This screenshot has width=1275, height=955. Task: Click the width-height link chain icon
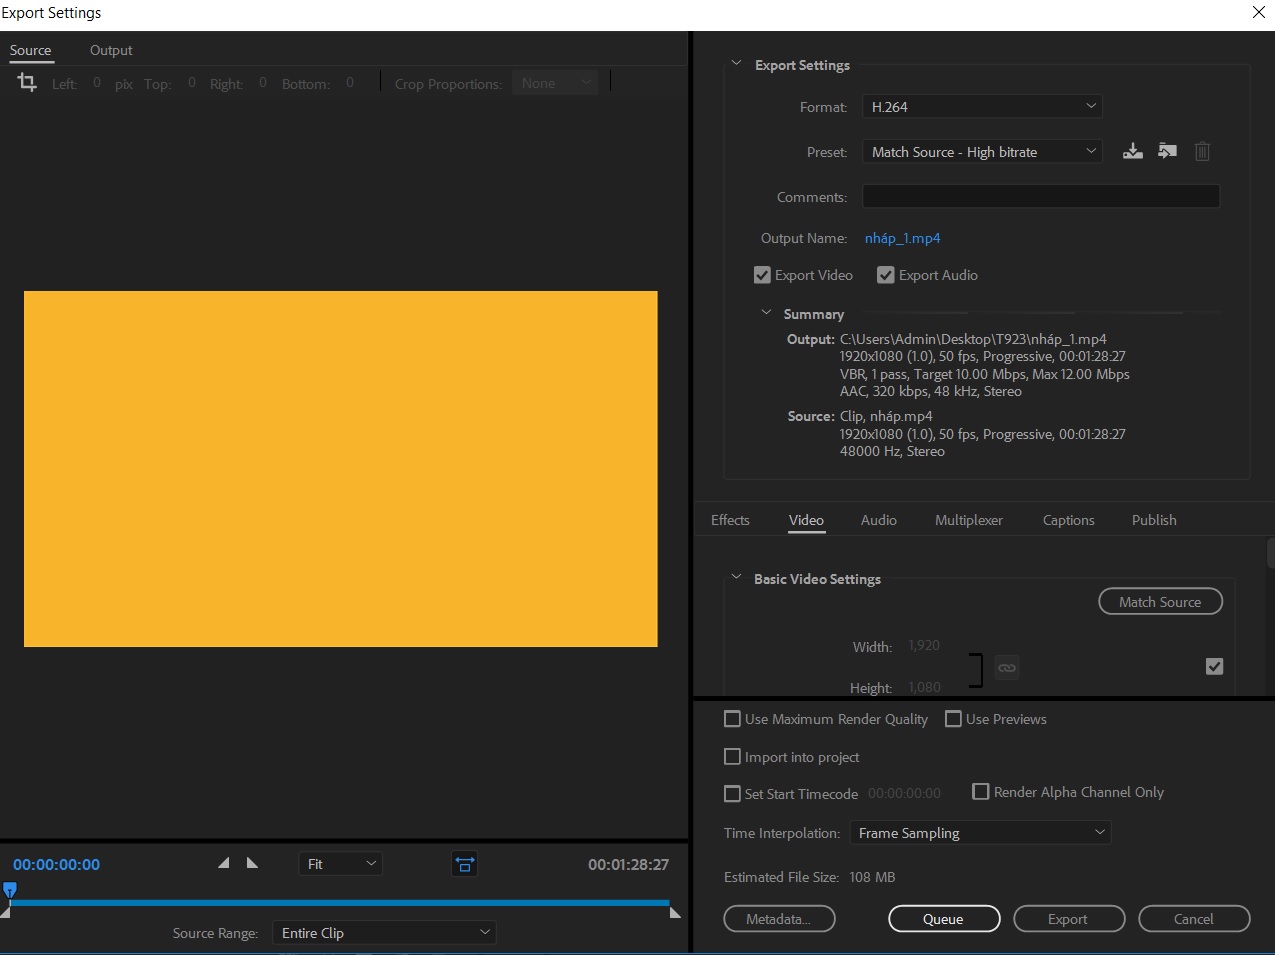pyautogui.click(x=1007, y=667)
